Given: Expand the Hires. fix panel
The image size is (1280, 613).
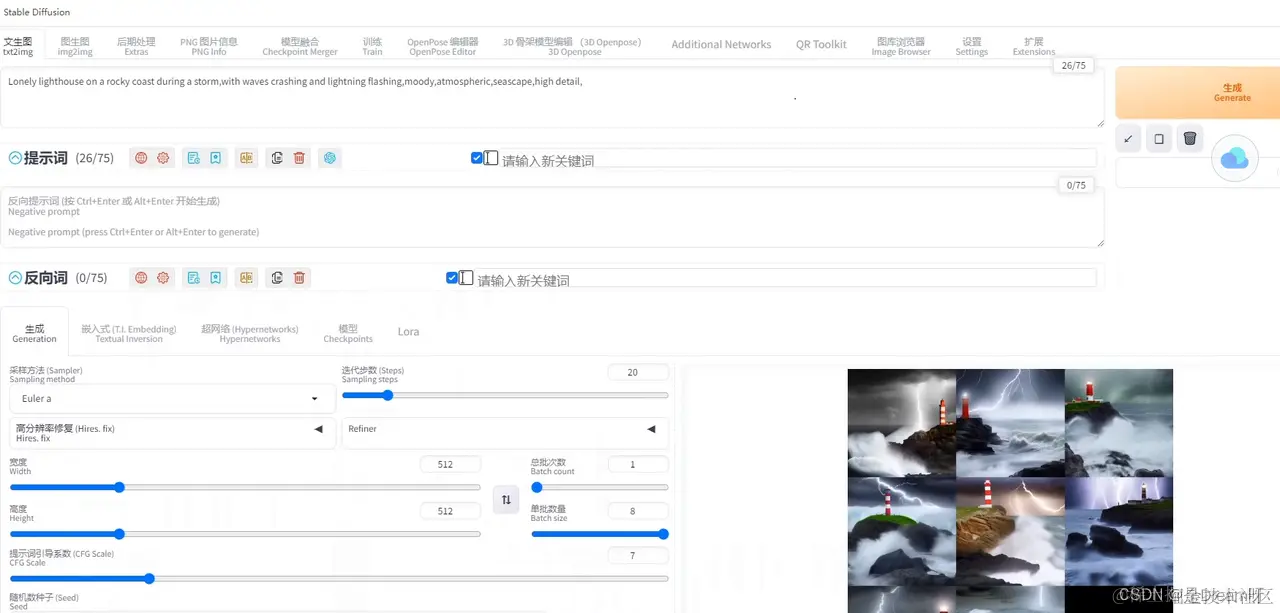Looking at the screenshot, I should click(172, 433).
